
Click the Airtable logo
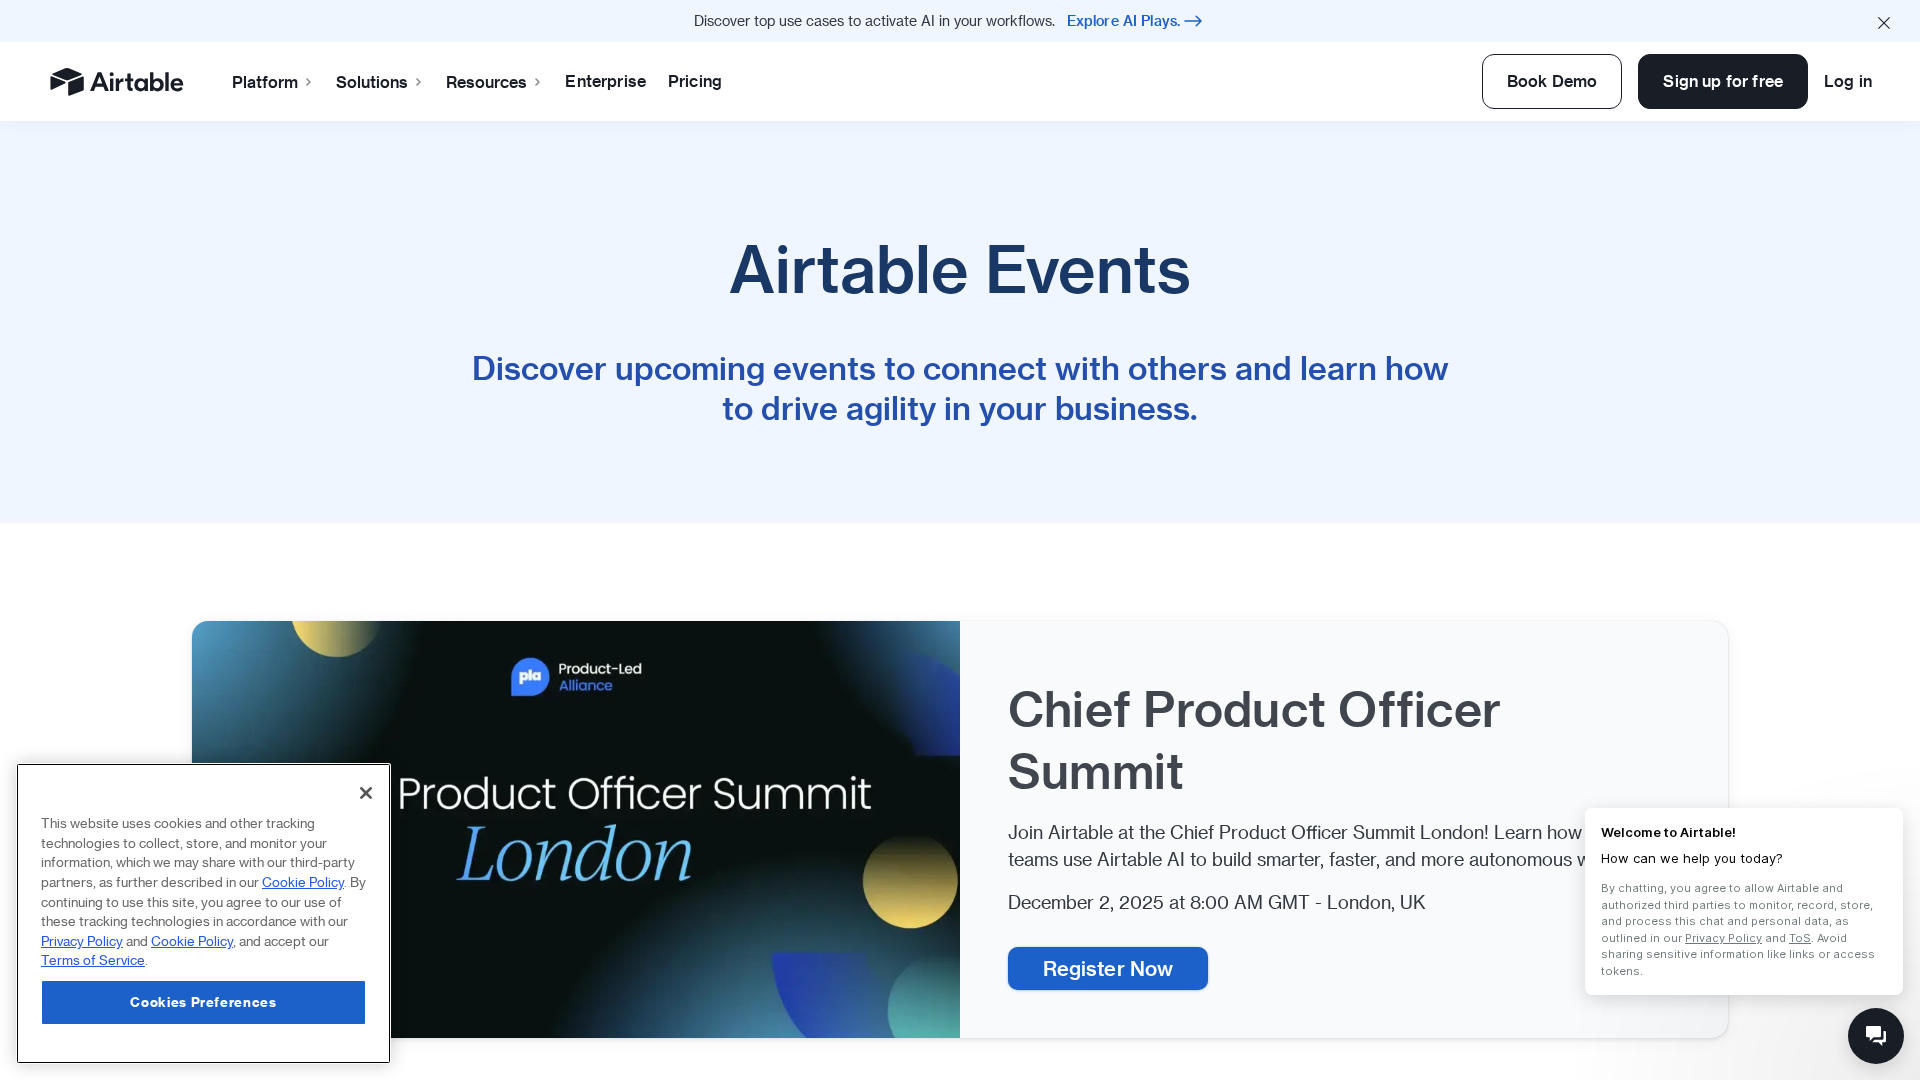click(x=116, y=82)
